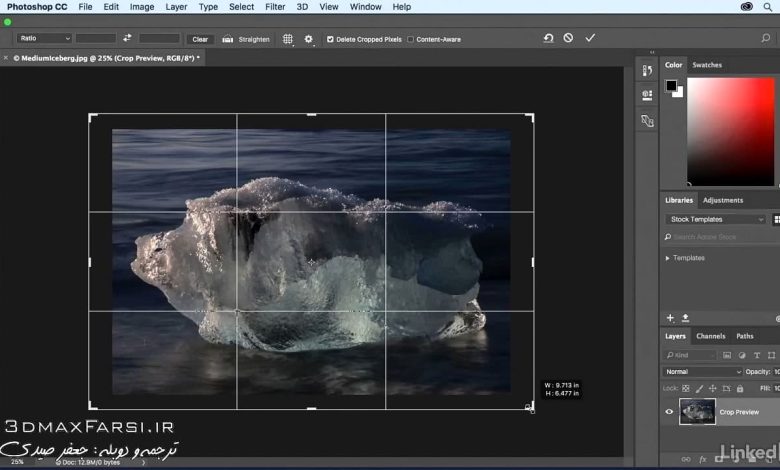The image size is (780, 470).
Task: Open the panel icon below Properties
Action: [x=647, y=121]
